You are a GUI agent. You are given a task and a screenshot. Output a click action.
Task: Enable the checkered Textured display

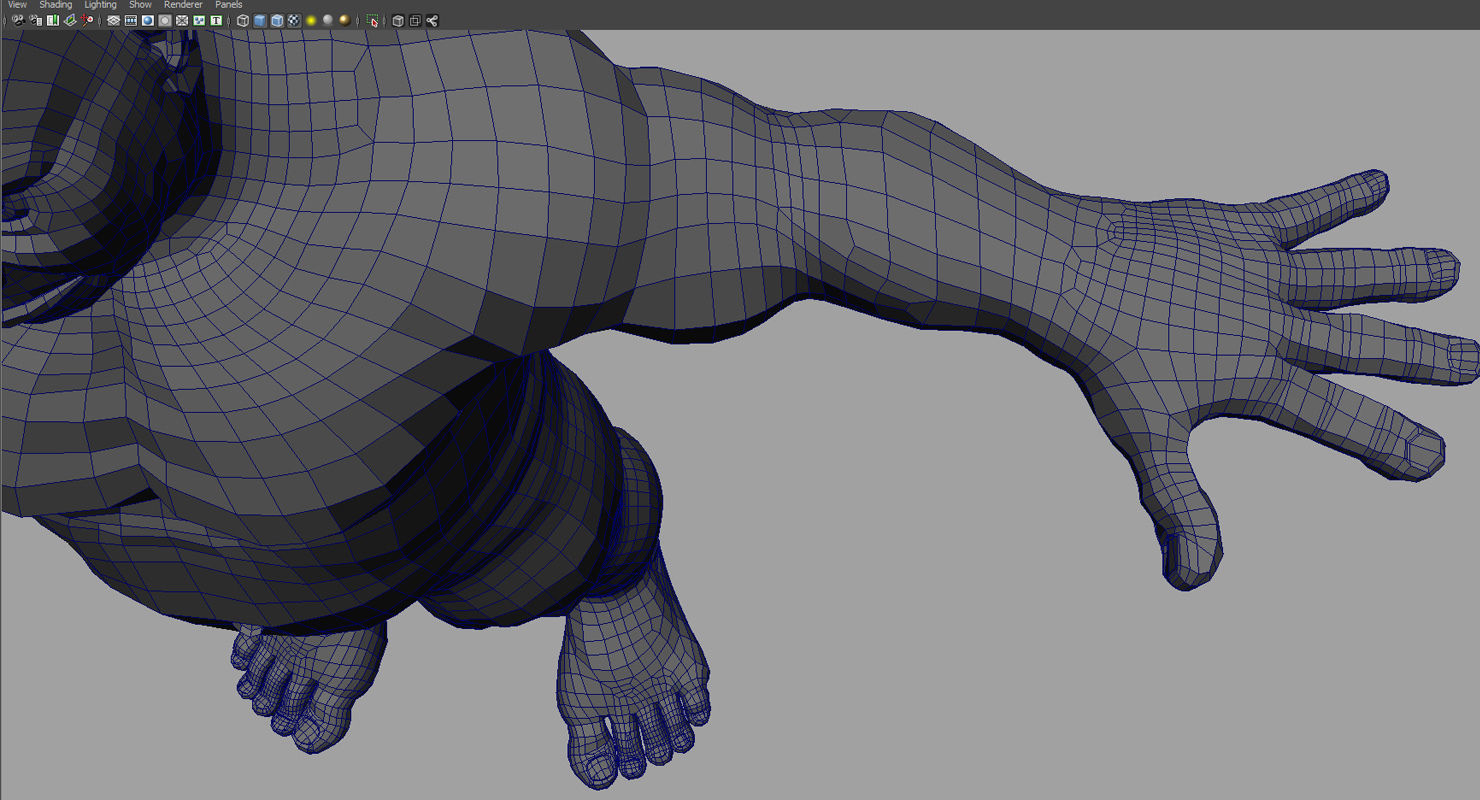point(294,20)
